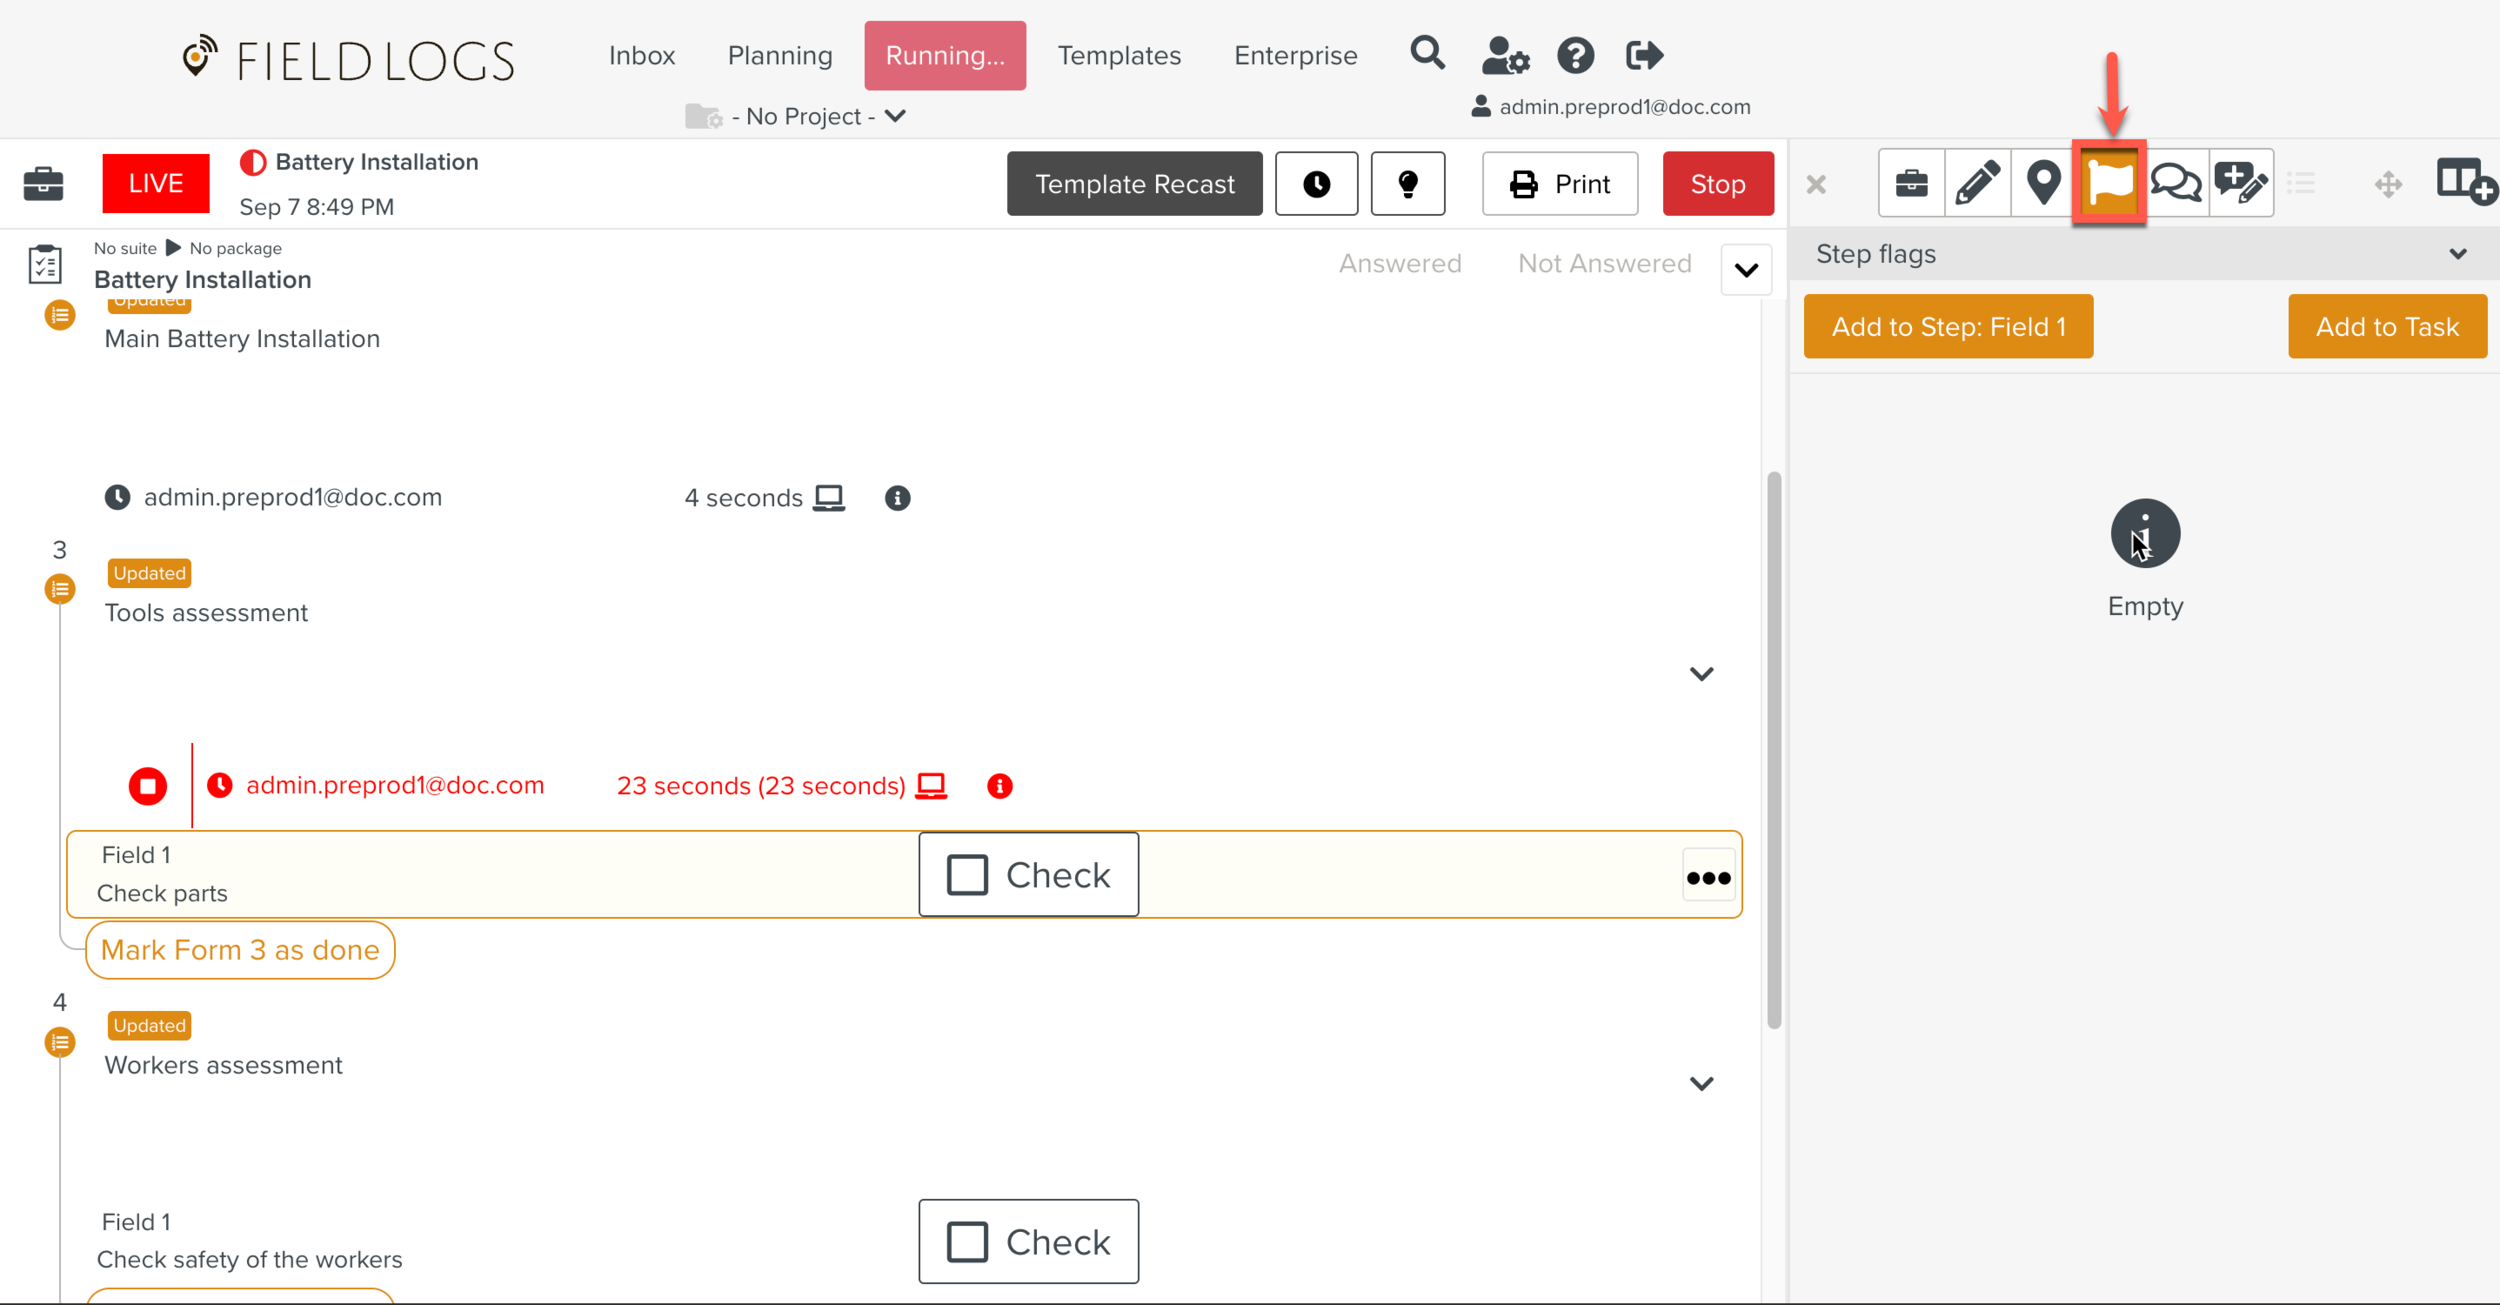This screenshot has height=1305, width=2500.
Task: Collapse the Step flags header chevron
Action: click(x=2458, y=254)
